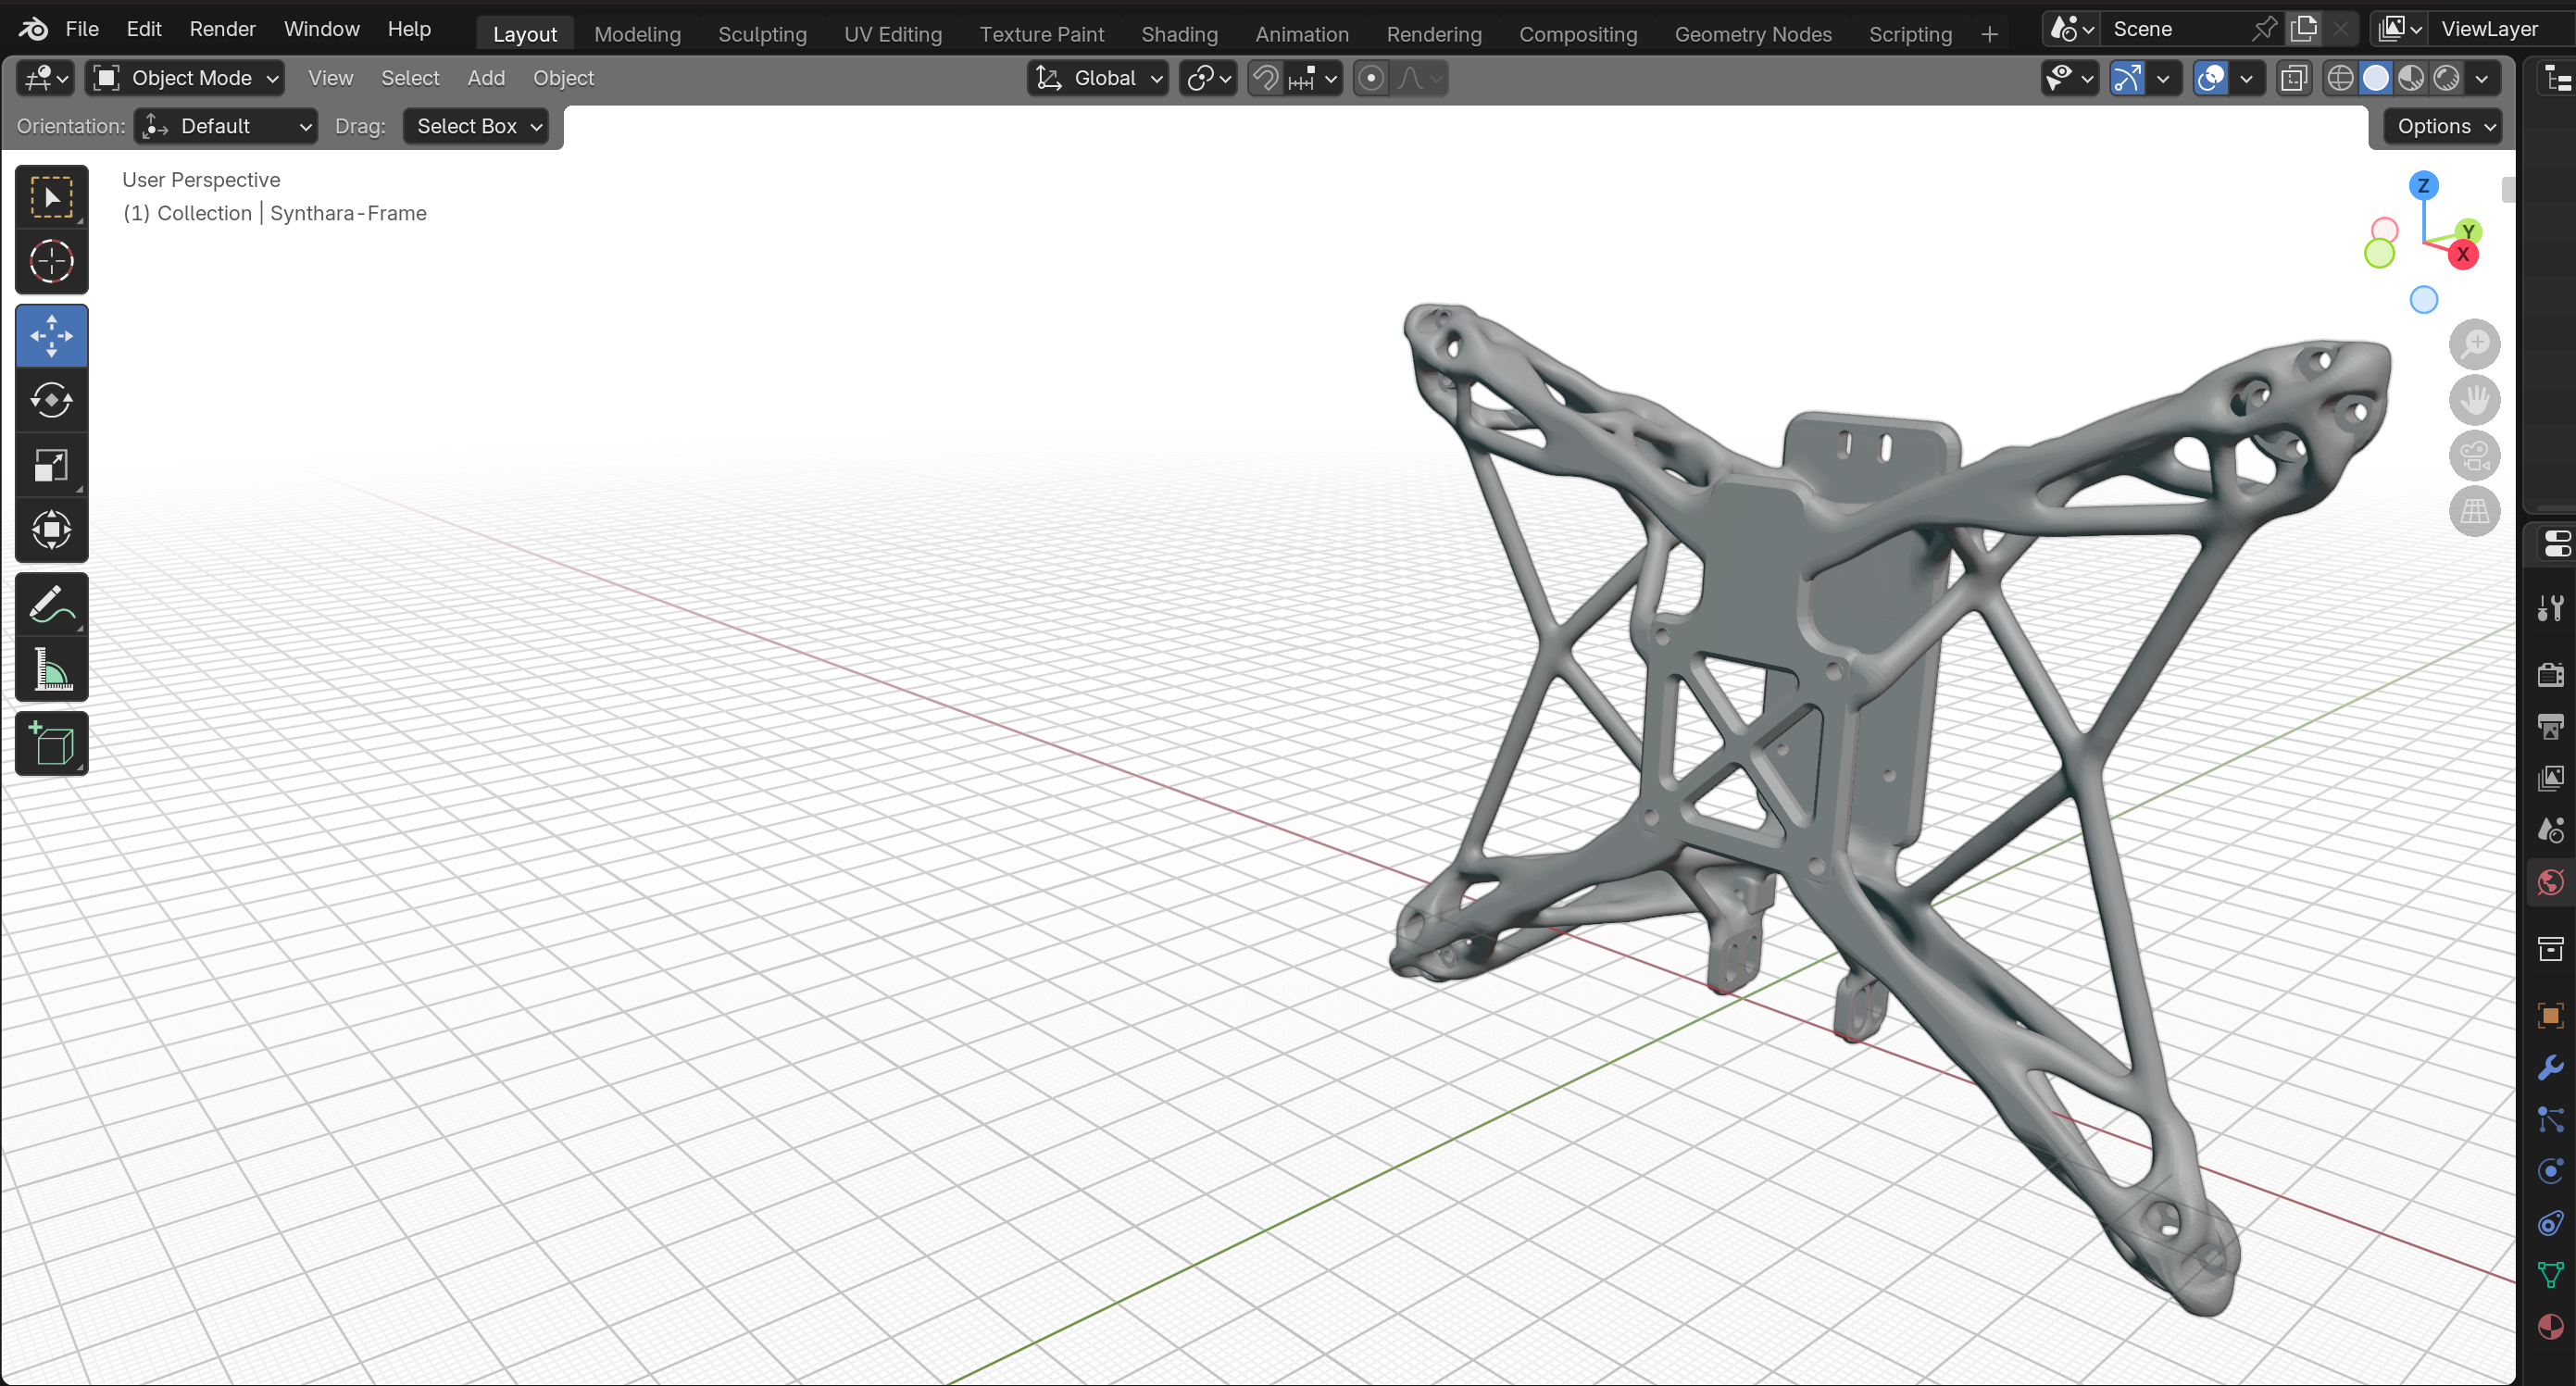The height and width of the screenshot is (1386, 2576).
Task: Toggle viewport overlays visibility
Action: click(x=2212, y=78)
